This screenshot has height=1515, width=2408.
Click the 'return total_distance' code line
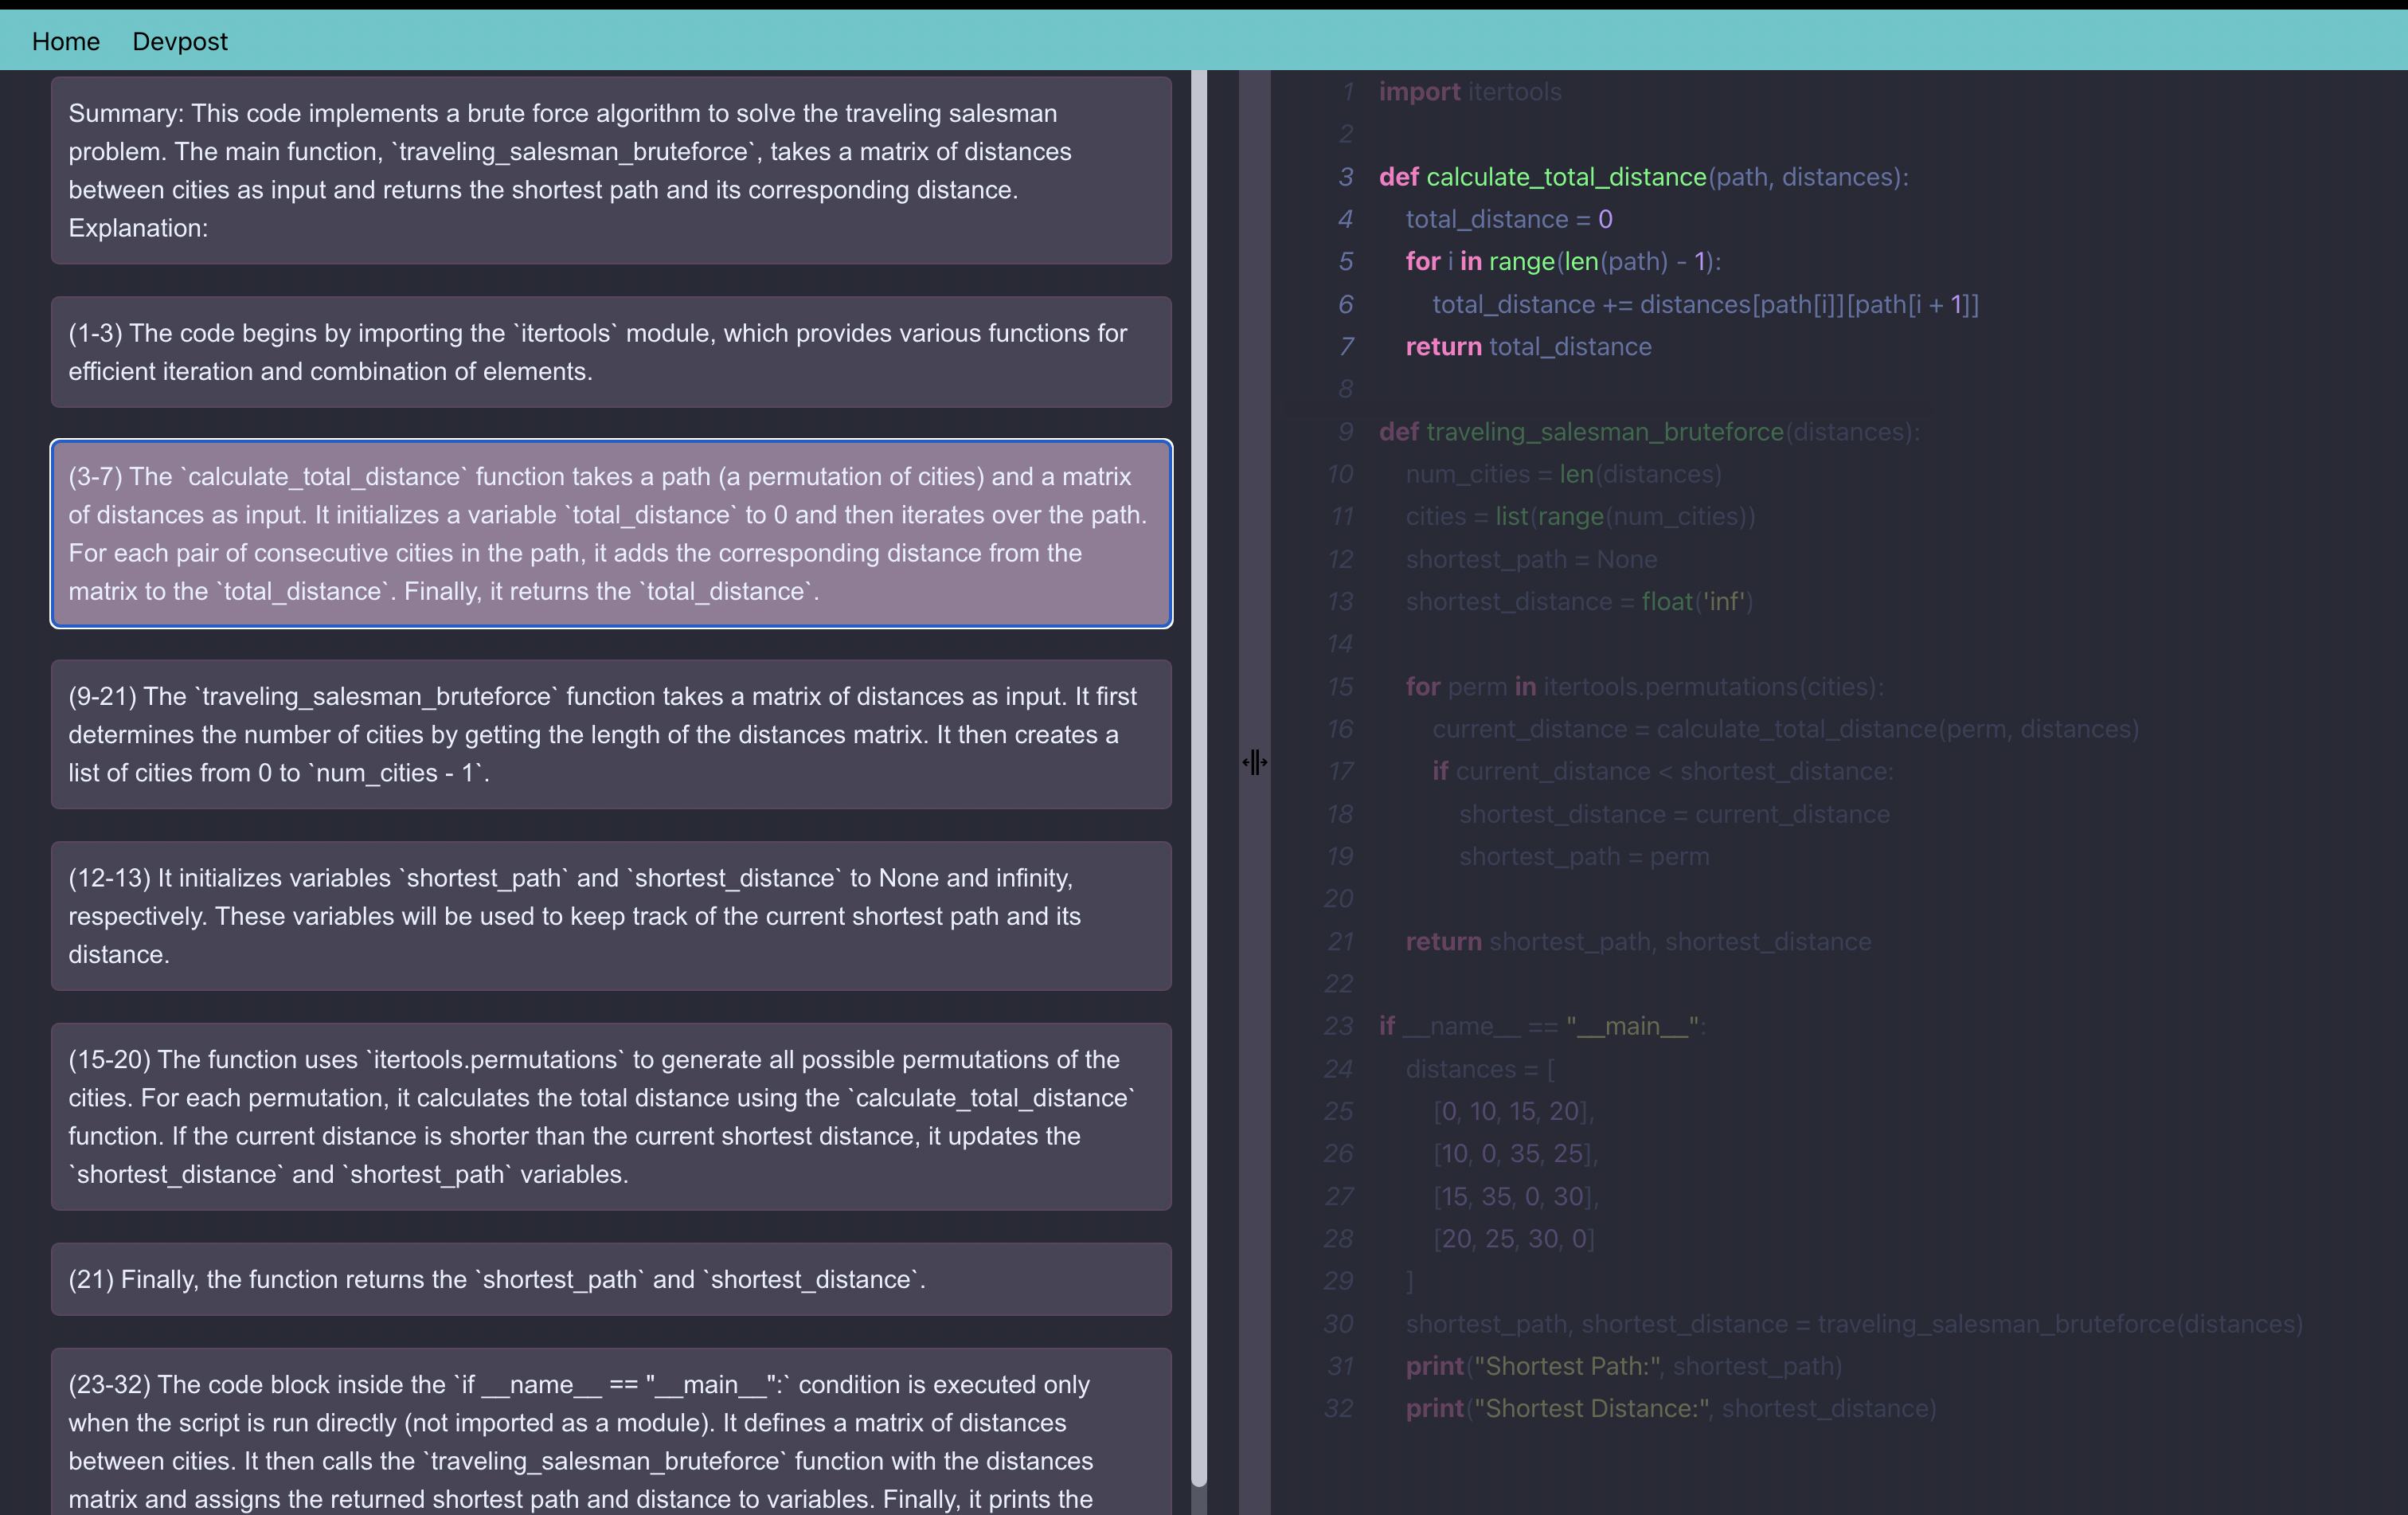(1528, 347)
